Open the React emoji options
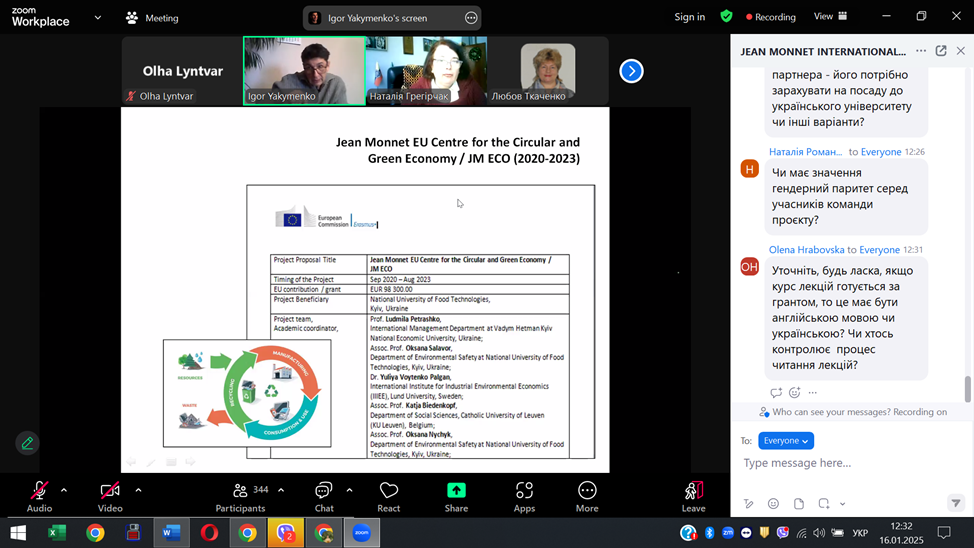Image resolution: width=974 pixels, height=548 pixels. pyautogui.click(x=389, y=491)
